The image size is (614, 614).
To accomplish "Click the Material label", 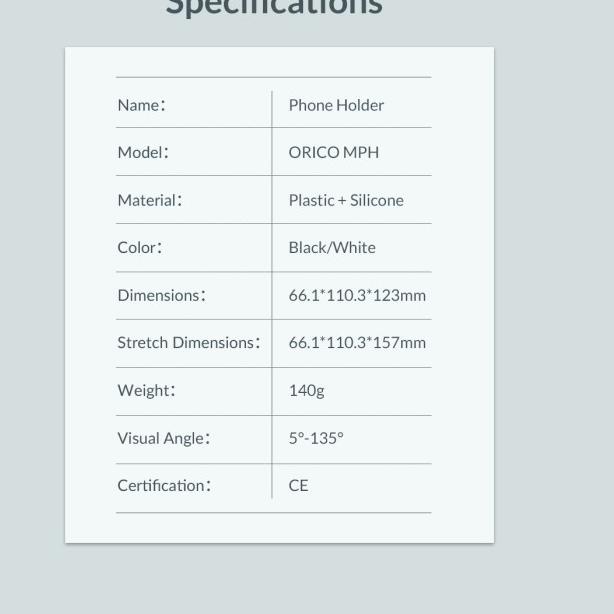I will pyautogui.click(x=149, y=200).
